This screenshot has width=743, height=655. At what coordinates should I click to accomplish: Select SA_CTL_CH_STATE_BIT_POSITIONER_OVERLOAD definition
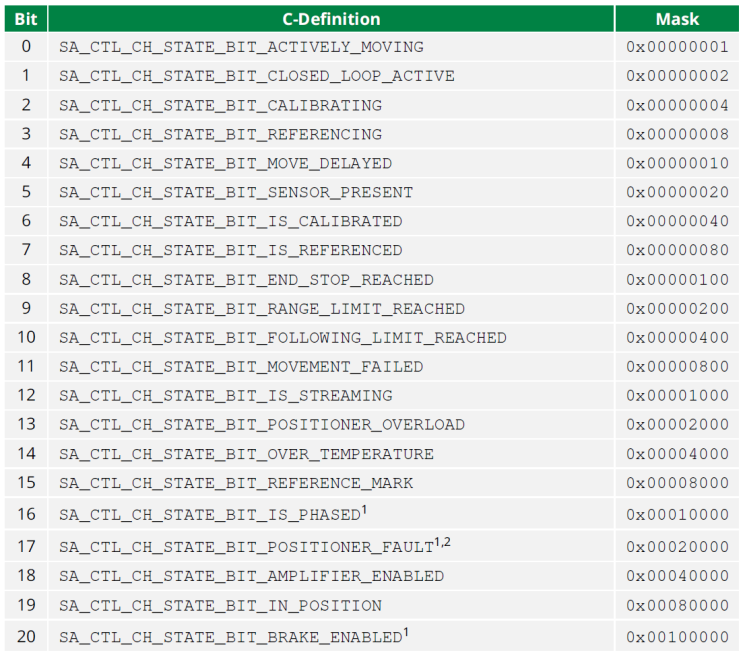[262, 424]
